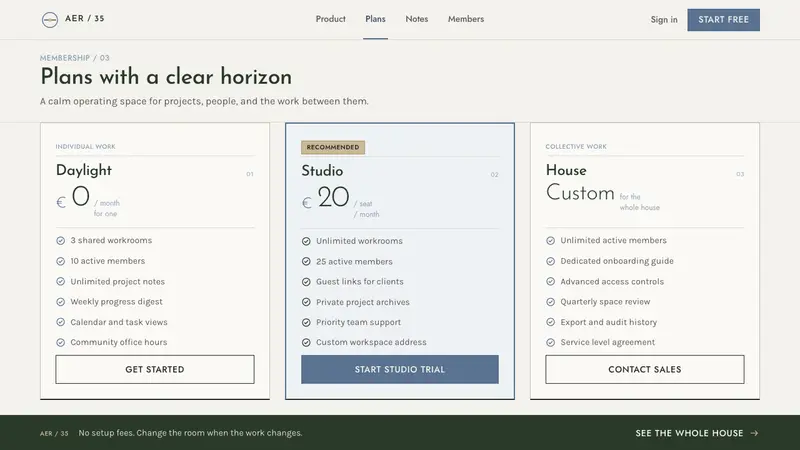Click the START FREE button
This screenshot has height=450, width=800.
(723, 19)
